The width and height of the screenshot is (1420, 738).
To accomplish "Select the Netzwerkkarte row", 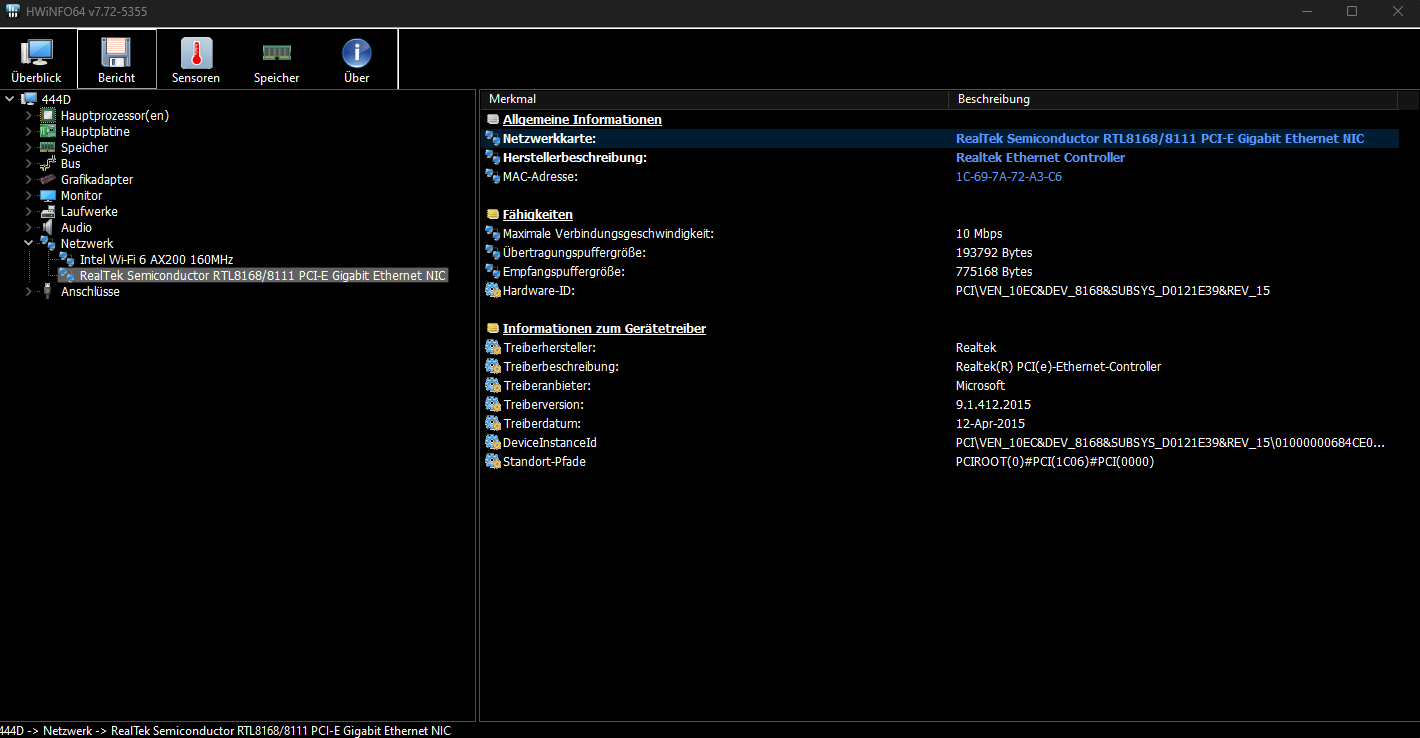I will click(940, 138).
